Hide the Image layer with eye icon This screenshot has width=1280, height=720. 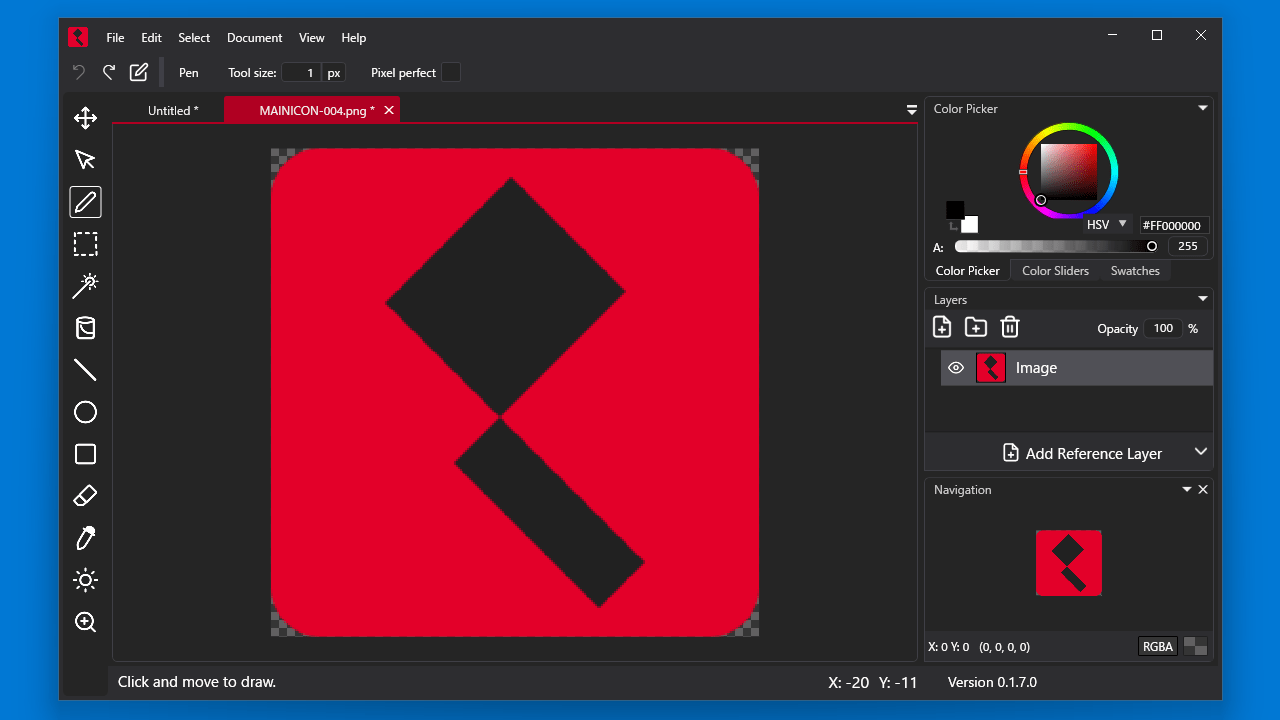click(956, 368)
